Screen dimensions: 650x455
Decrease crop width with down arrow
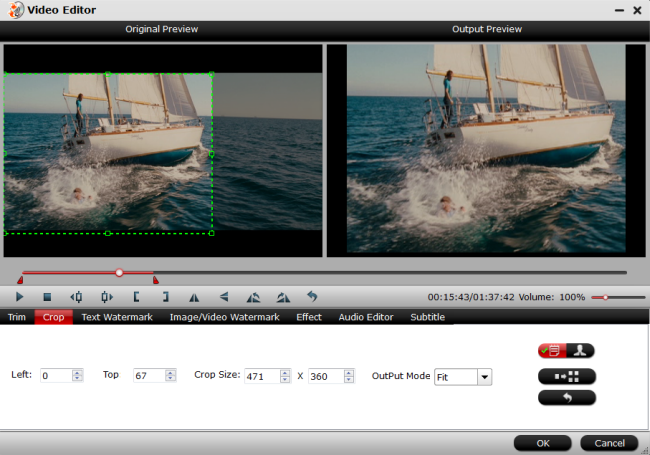point(285,379)
